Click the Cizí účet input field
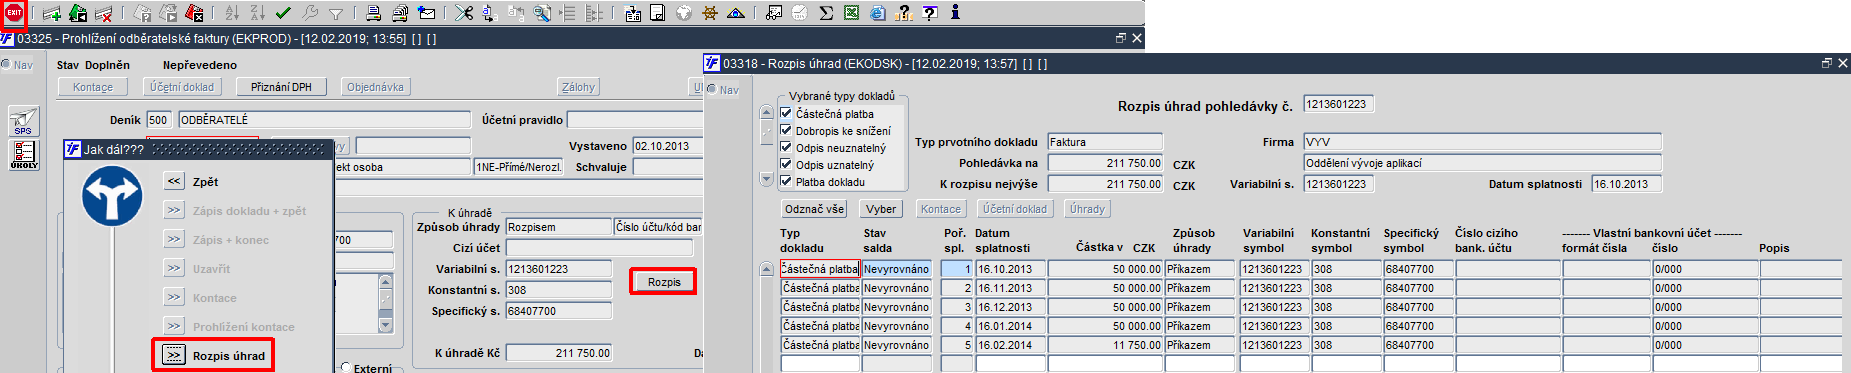Viewport: 1851px width, 373px height. point(599,248)
